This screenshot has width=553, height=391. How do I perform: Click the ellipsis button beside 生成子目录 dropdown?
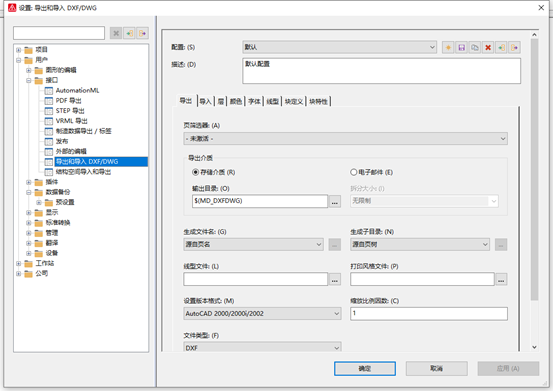[x=501, y=245]
